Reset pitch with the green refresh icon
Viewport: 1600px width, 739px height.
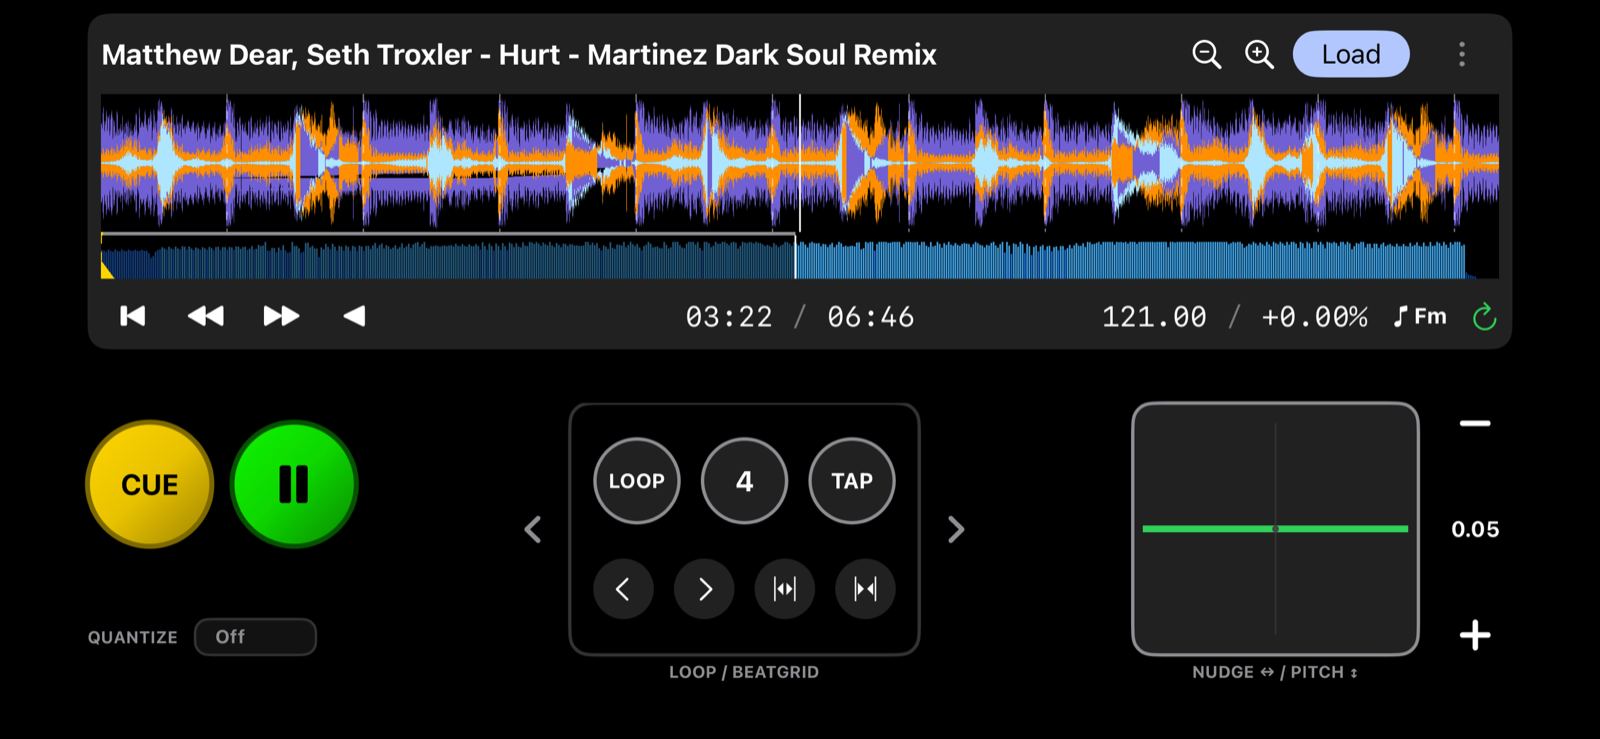[1485, 317]
